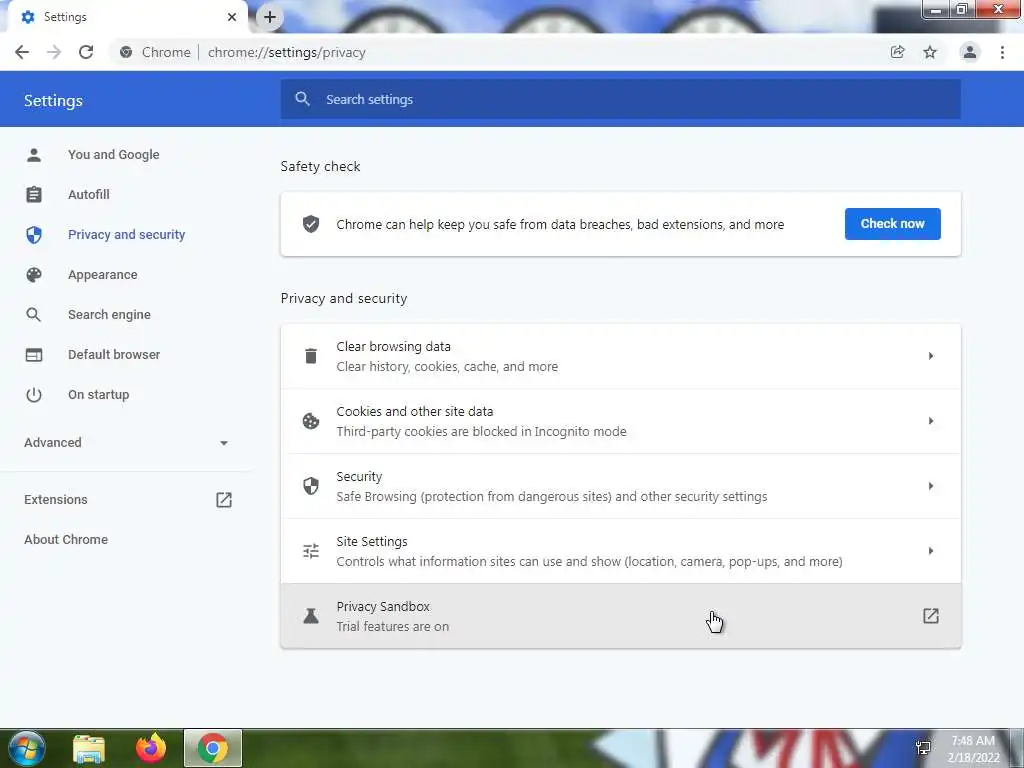This screenshot has height=768, width=1024.
Task: Click Cookies and other site data title
Action: click(415, 411)
